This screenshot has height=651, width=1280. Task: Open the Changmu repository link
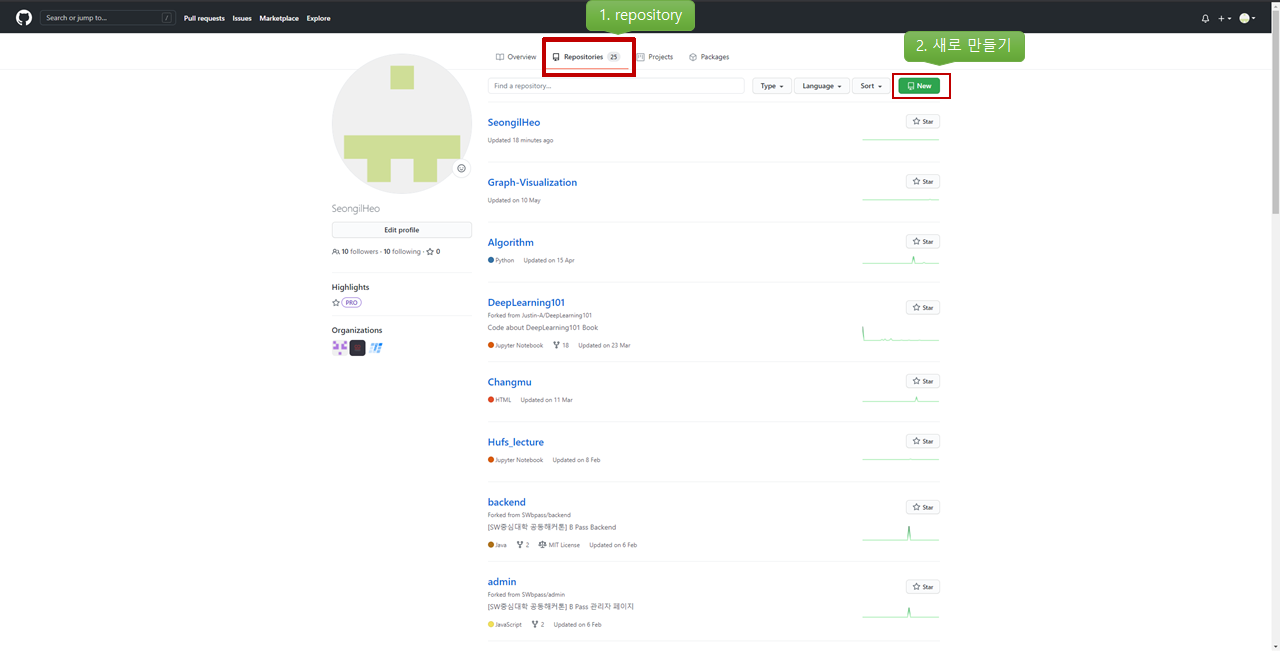pyautogui.click(x=510, y=382)
